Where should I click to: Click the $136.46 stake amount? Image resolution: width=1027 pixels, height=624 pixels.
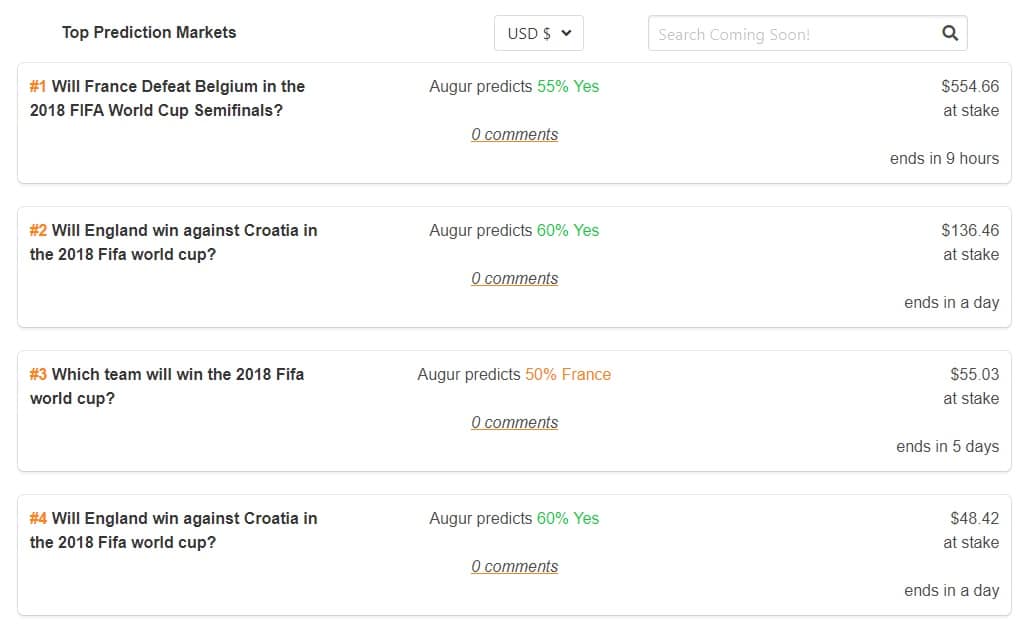pos(970,230)
